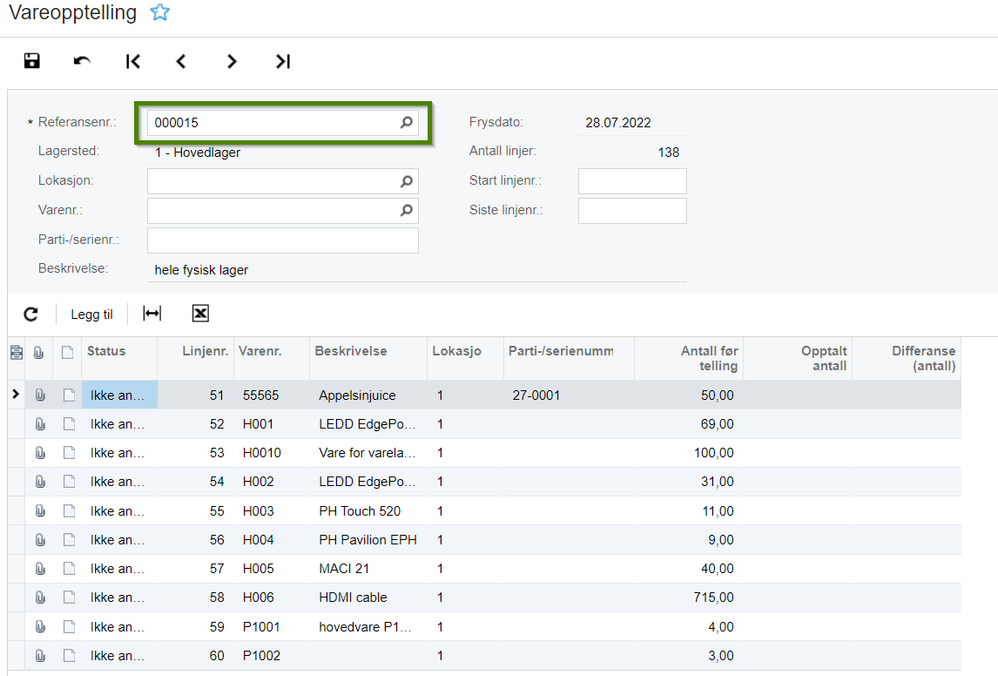Sort by the Linjenr. column header
Screen dimensions: 998x676
tap(205, 351)
